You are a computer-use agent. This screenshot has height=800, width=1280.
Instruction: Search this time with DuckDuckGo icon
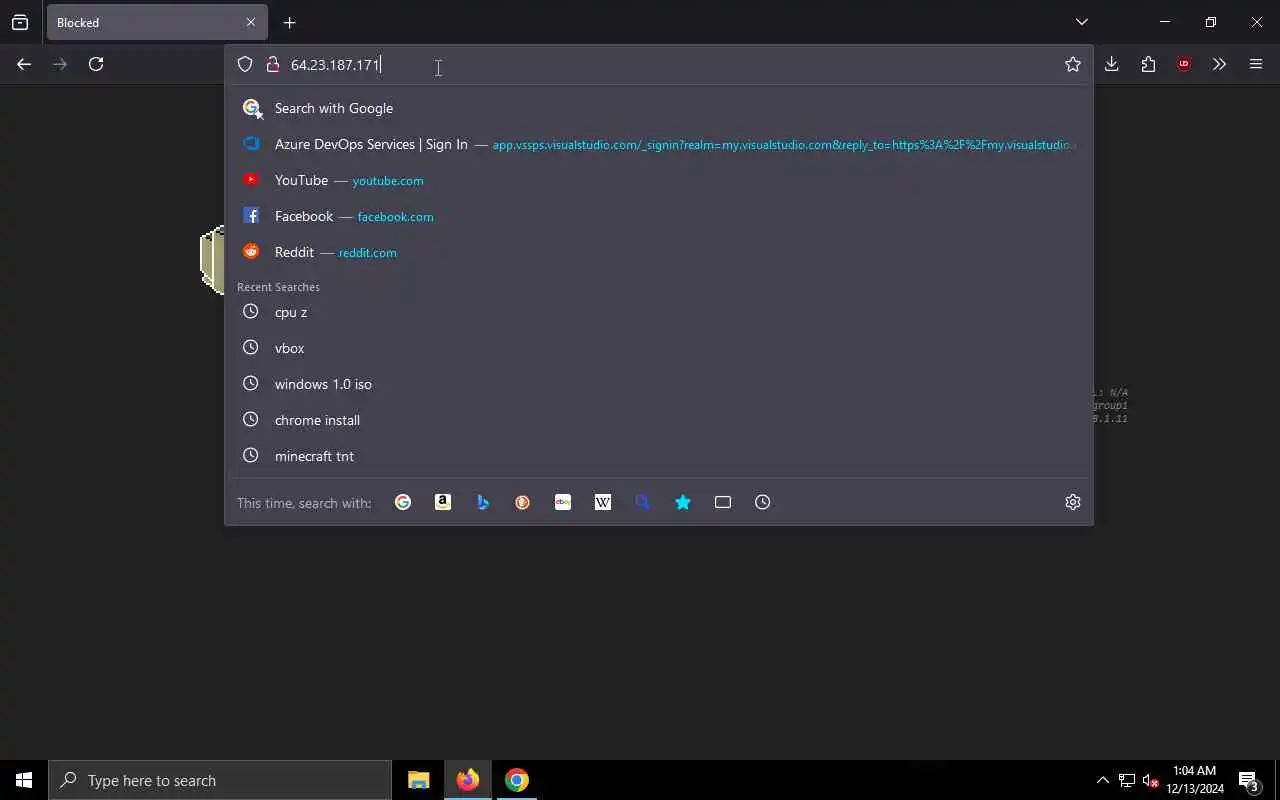(x=523, y=502)
